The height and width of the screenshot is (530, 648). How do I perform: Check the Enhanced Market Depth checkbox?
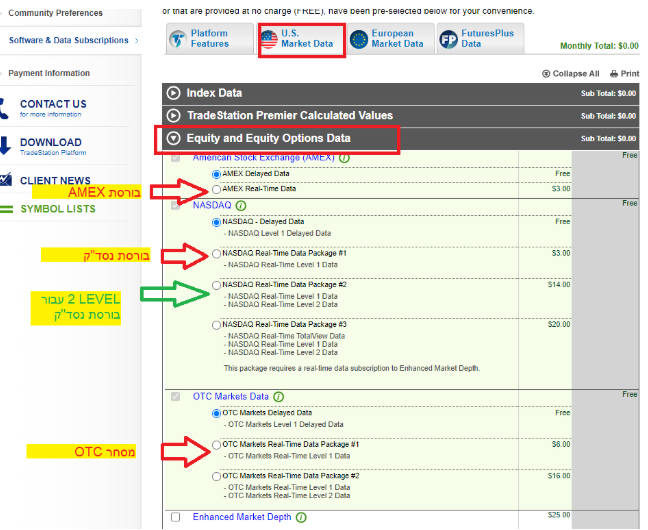pyautogui.click(x=176, y=517)
